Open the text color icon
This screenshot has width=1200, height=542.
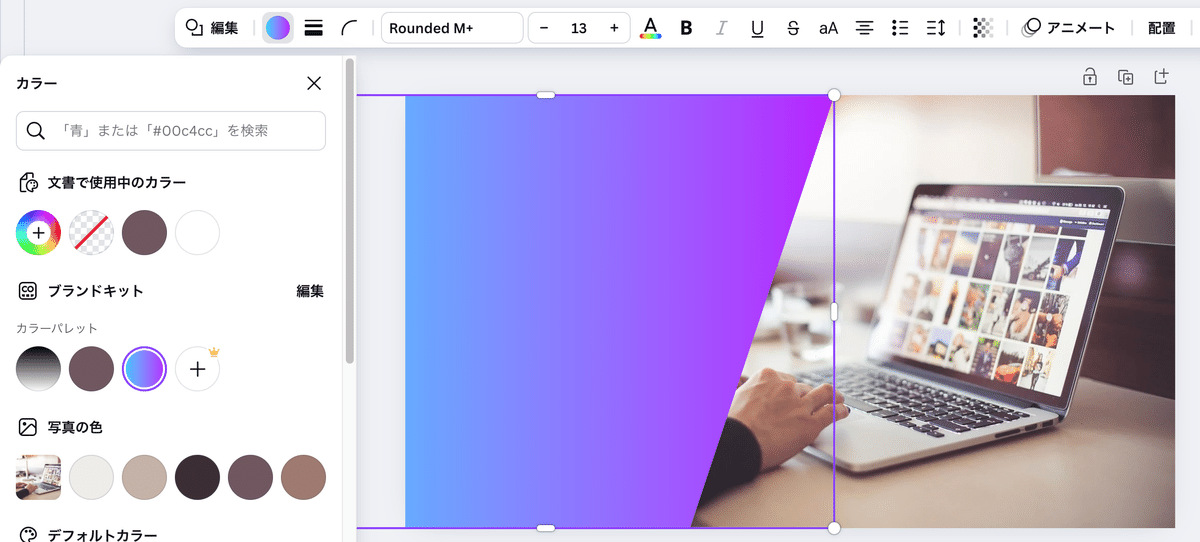(x=651, y=28)
